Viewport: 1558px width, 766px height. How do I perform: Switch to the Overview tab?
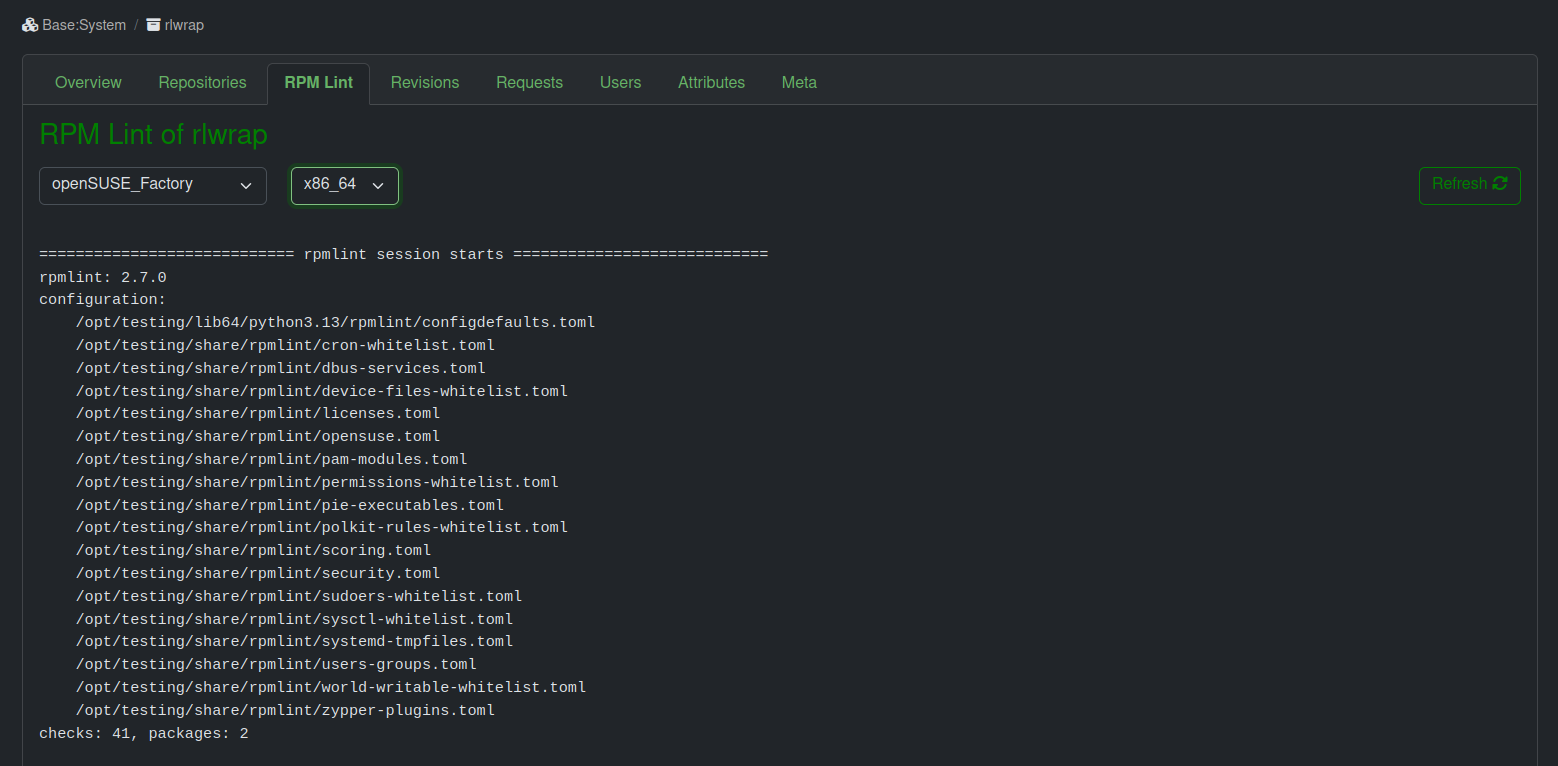point(88,83)
